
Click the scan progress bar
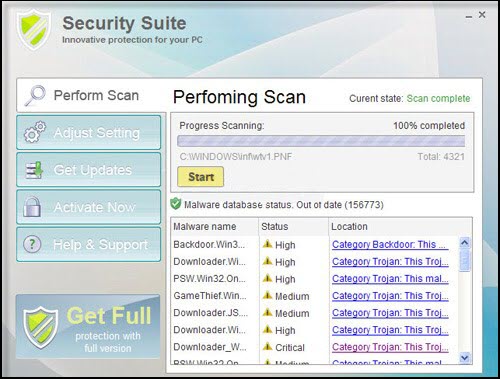(321, 141)
